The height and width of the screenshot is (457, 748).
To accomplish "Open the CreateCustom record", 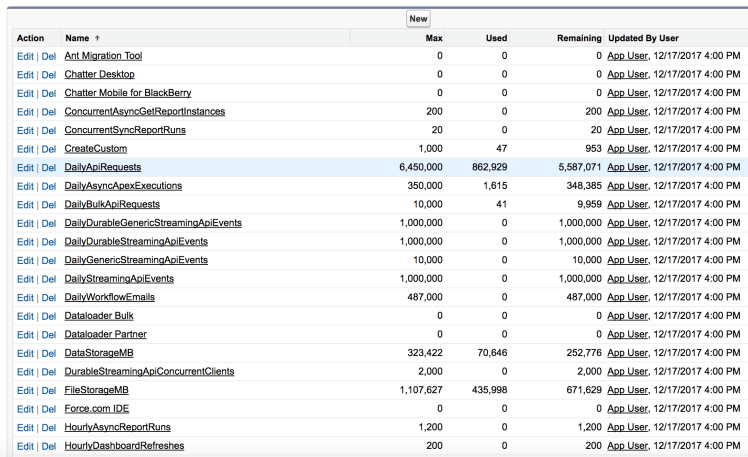I will coord(95,149).
